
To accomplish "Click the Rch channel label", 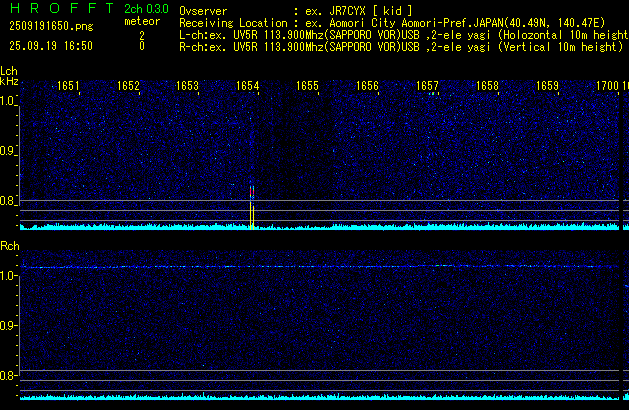I will point(9,245).
